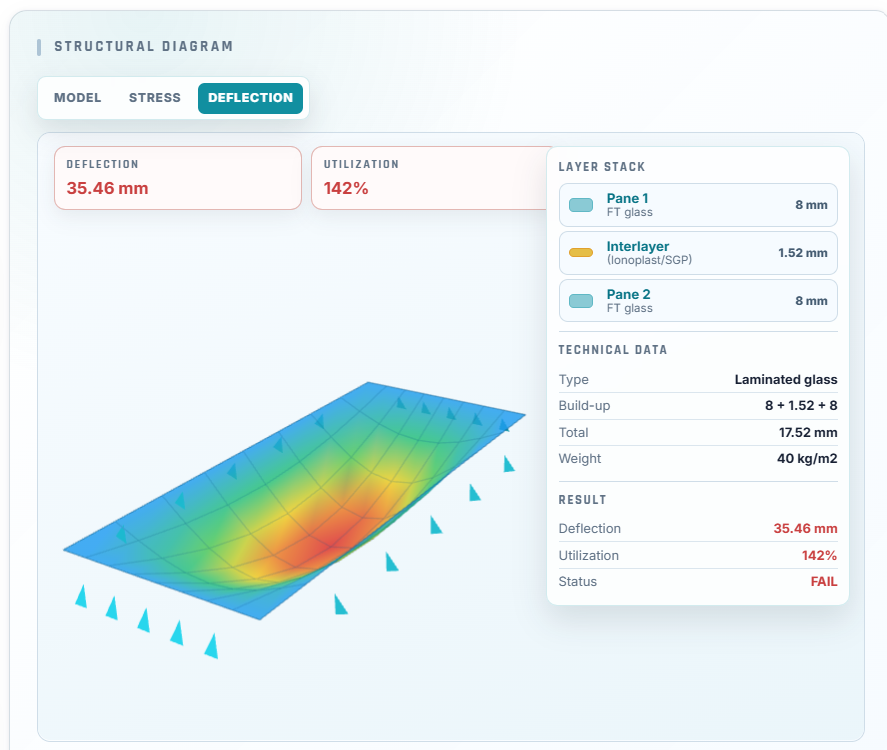Click the LAYER STACK heading
The height and width of the screenshot is (750, 887).
pyautogui.click(x=602, y=167)
